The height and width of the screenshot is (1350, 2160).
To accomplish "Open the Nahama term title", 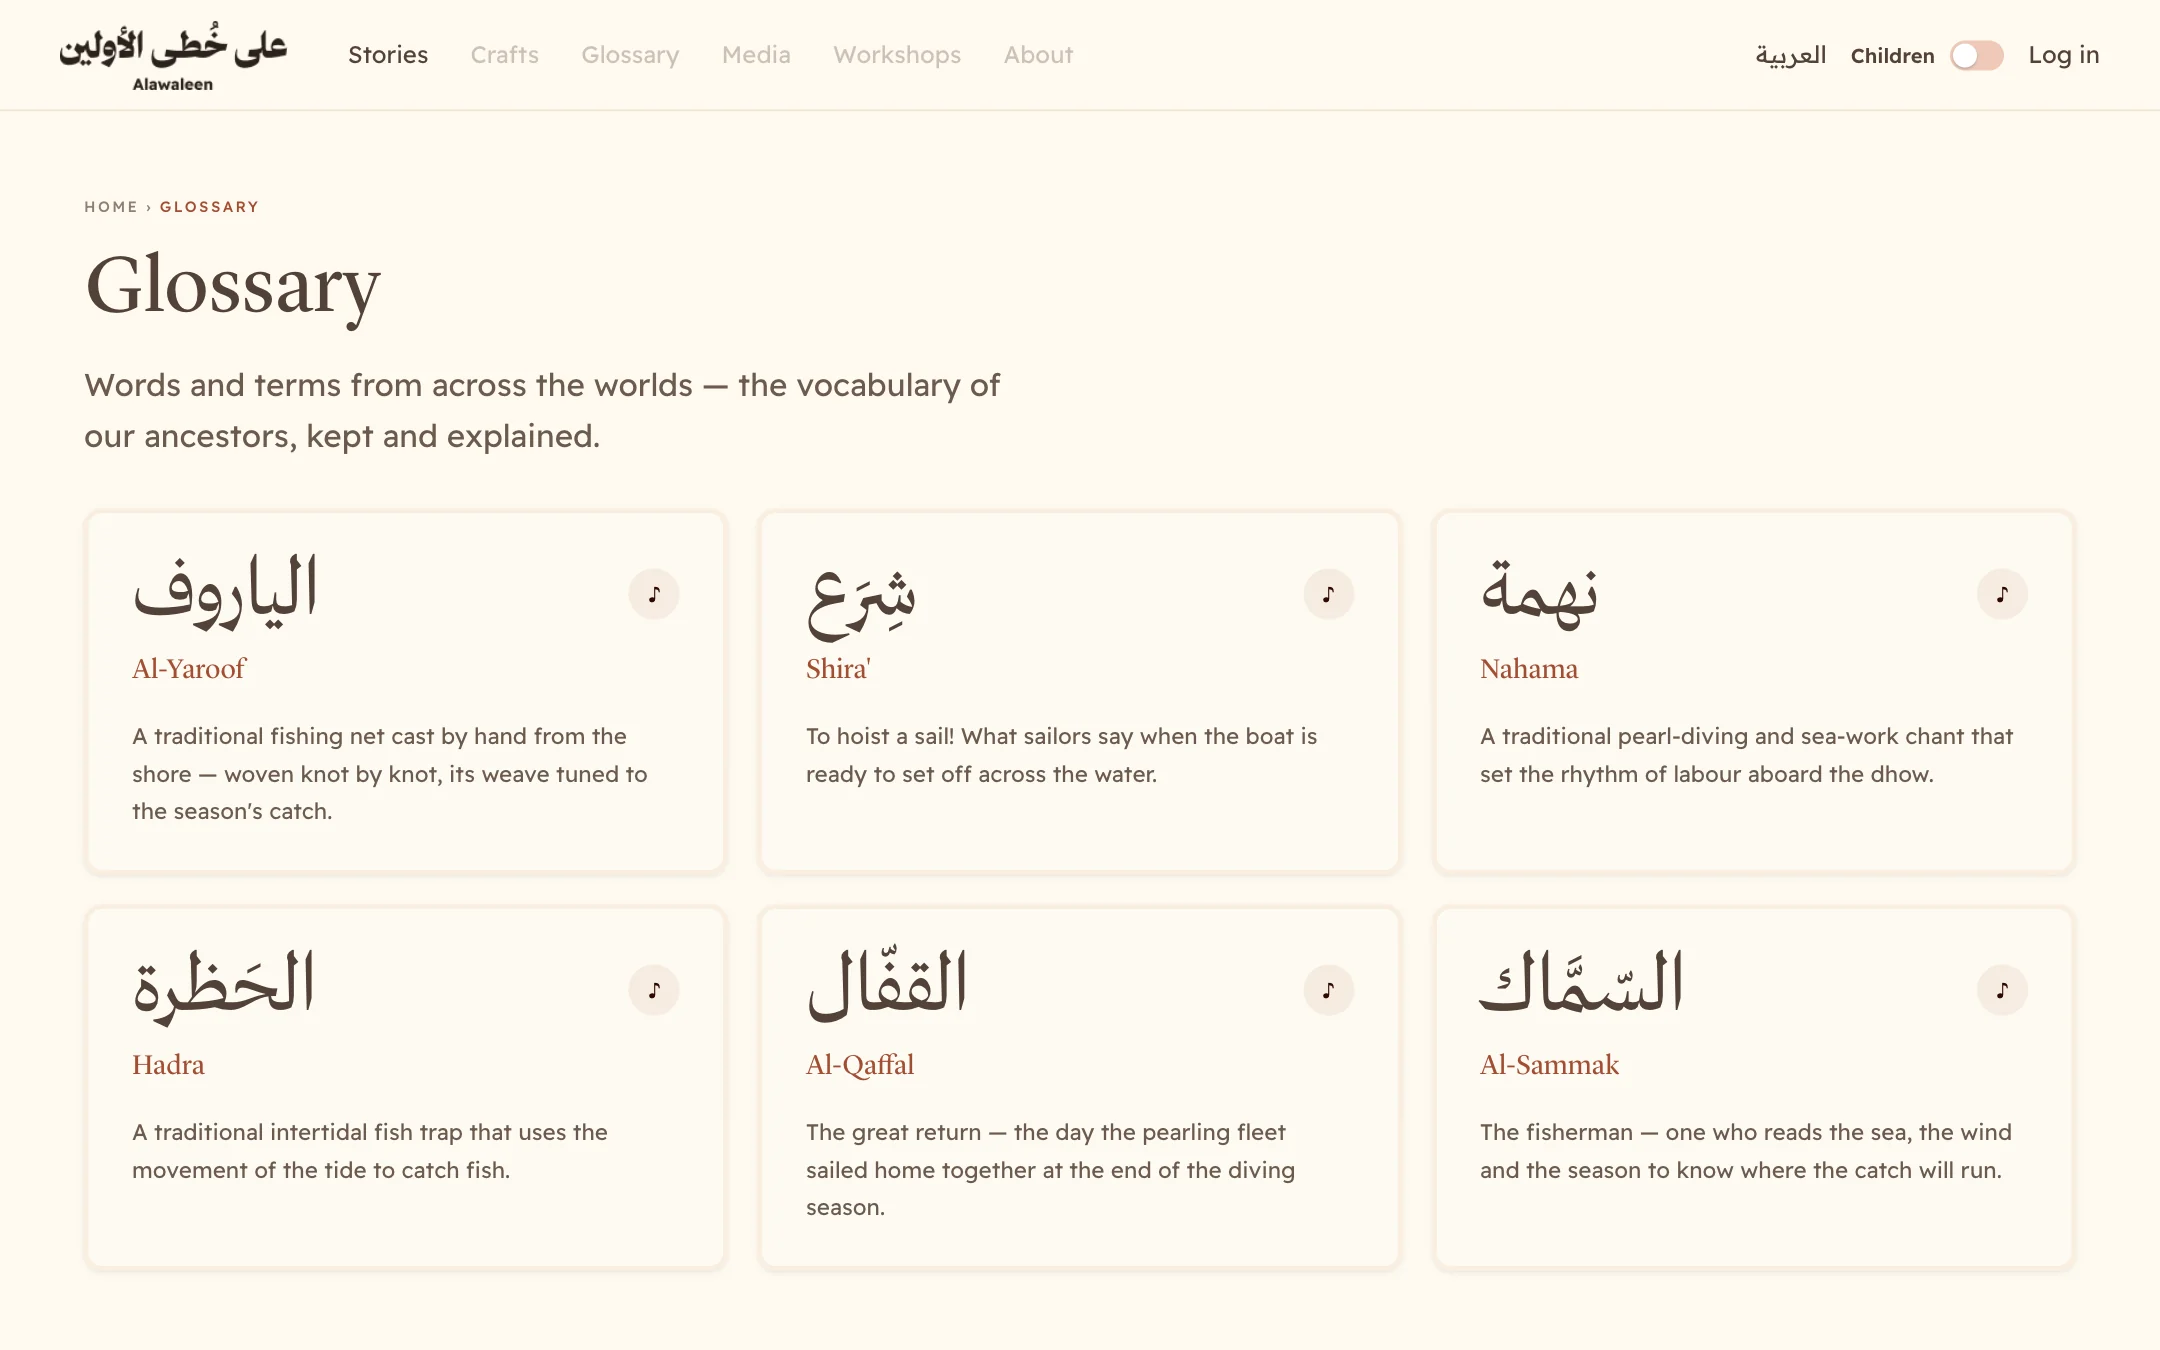I will point(1529,668).
